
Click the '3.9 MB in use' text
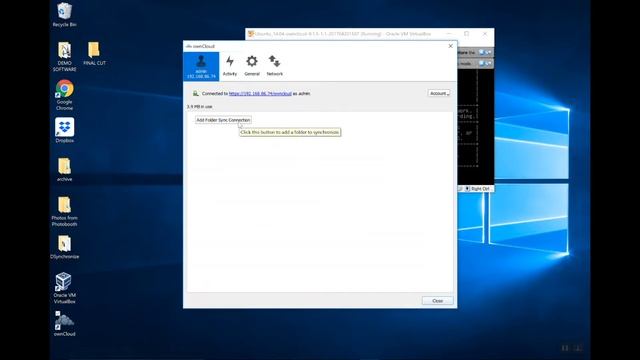coord(200,107)
